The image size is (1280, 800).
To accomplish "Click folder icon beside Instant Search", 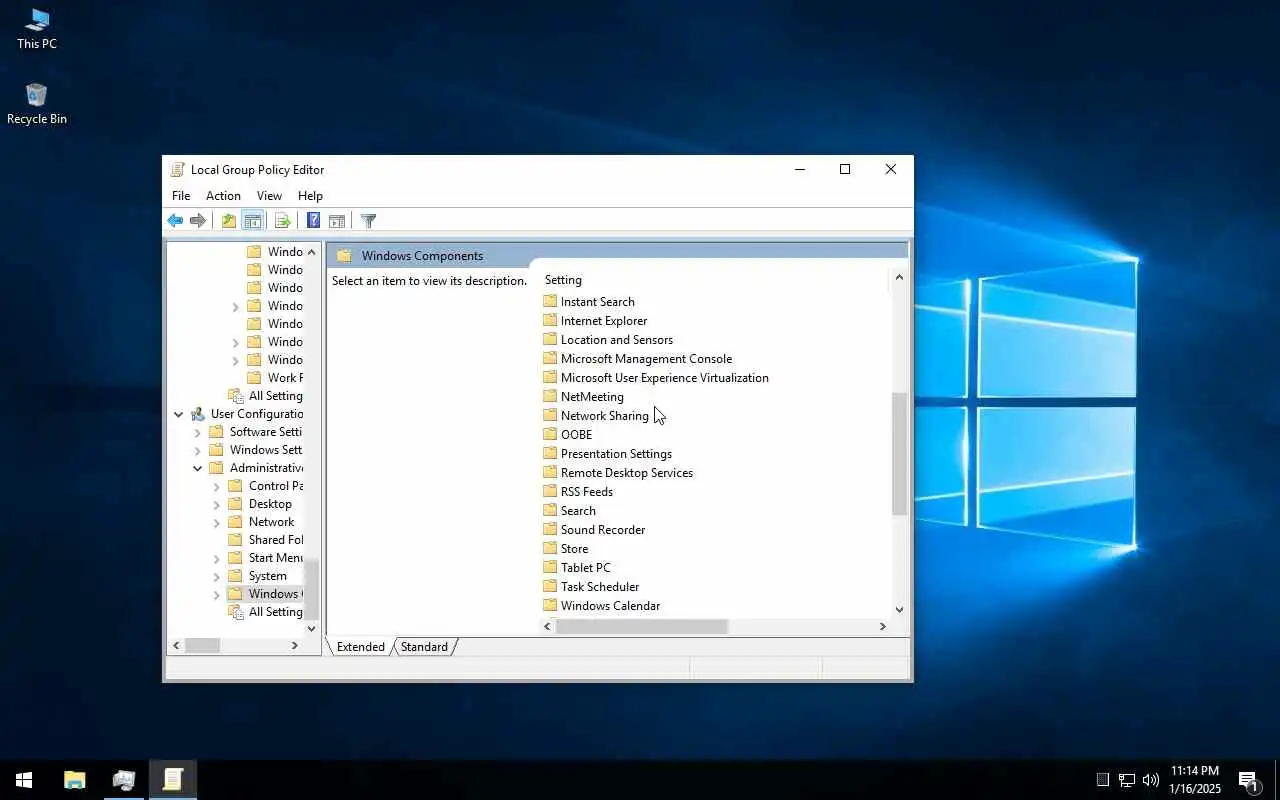I will pyautogui.click(x=550, y=301).
